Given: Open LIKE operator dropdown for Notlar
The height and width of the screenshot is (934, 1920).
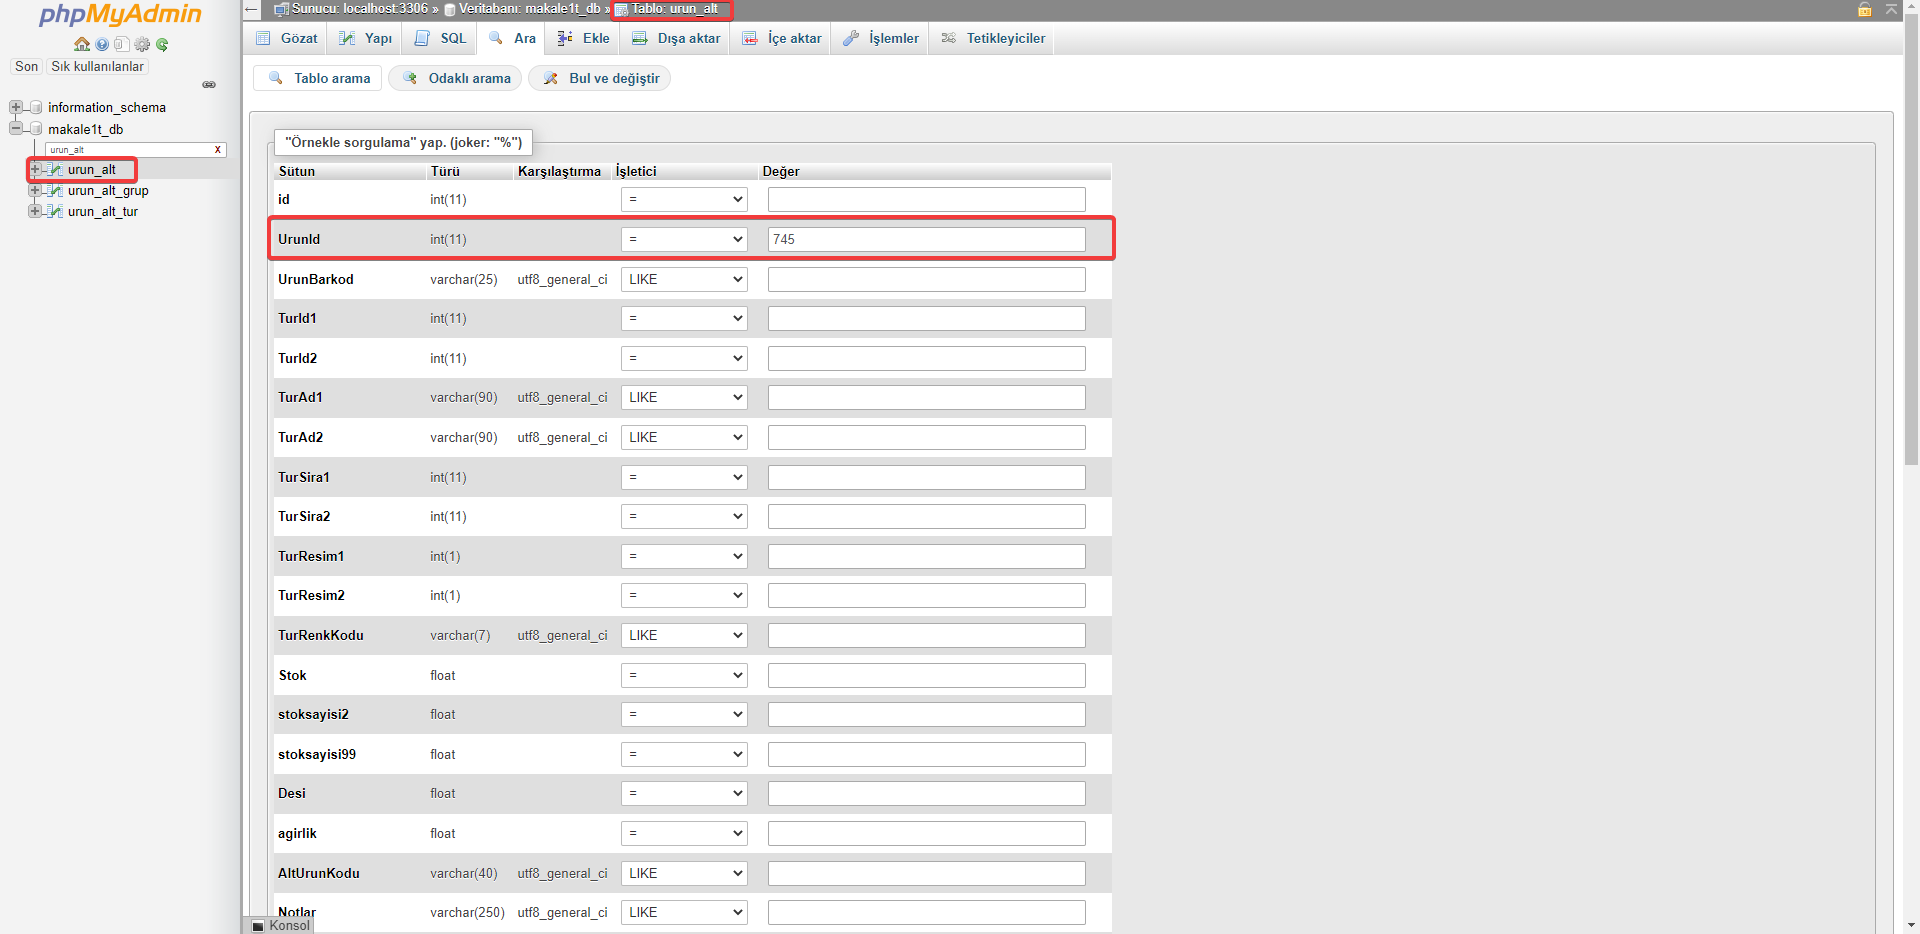Looking at the screenshot, I should [x=684, y=912].
